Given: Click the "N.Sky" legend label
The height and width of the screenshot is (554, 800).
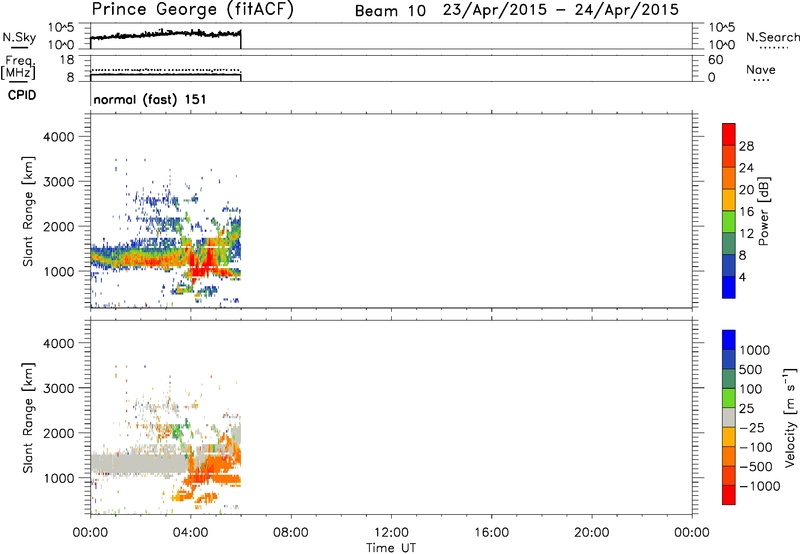Looking at the screenshot, I should (19, 37).
